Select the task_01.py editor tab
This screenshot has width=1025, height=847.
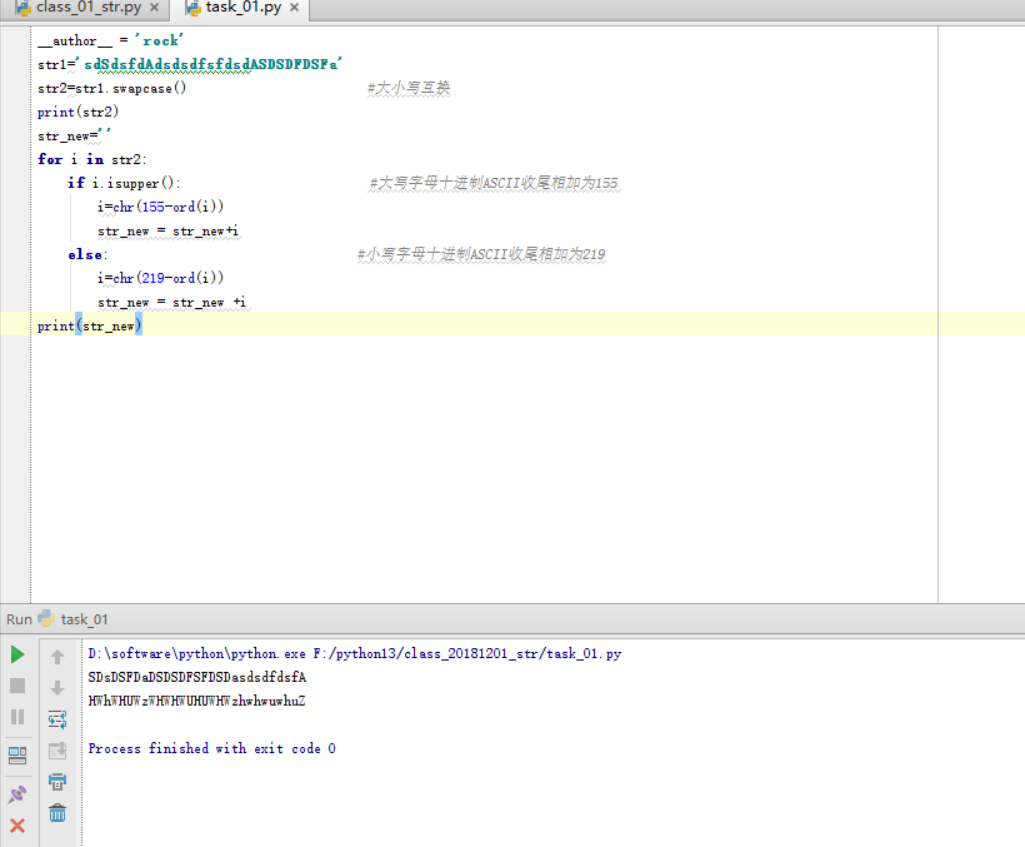(244, 8)
